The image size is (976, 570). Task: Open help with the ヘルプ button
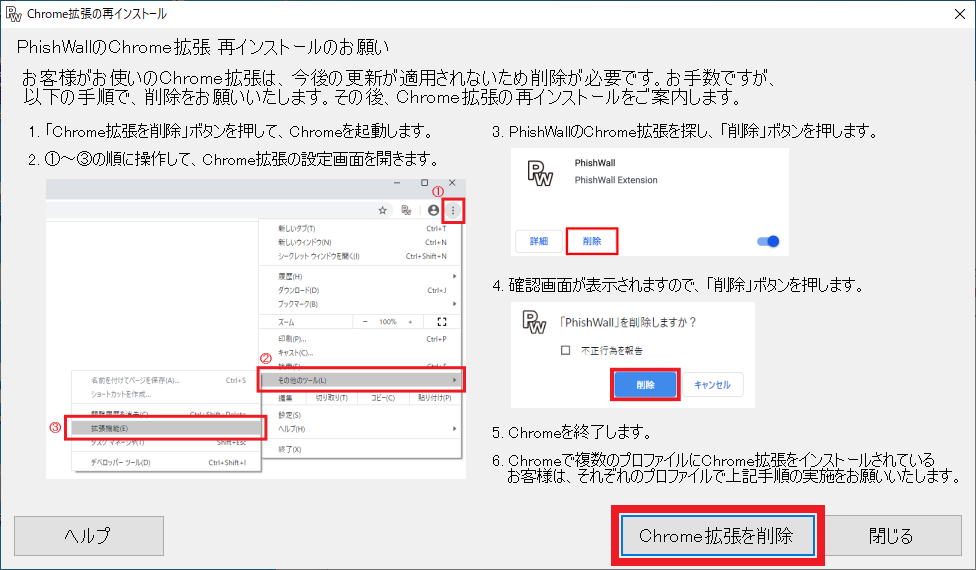[89, 535]
